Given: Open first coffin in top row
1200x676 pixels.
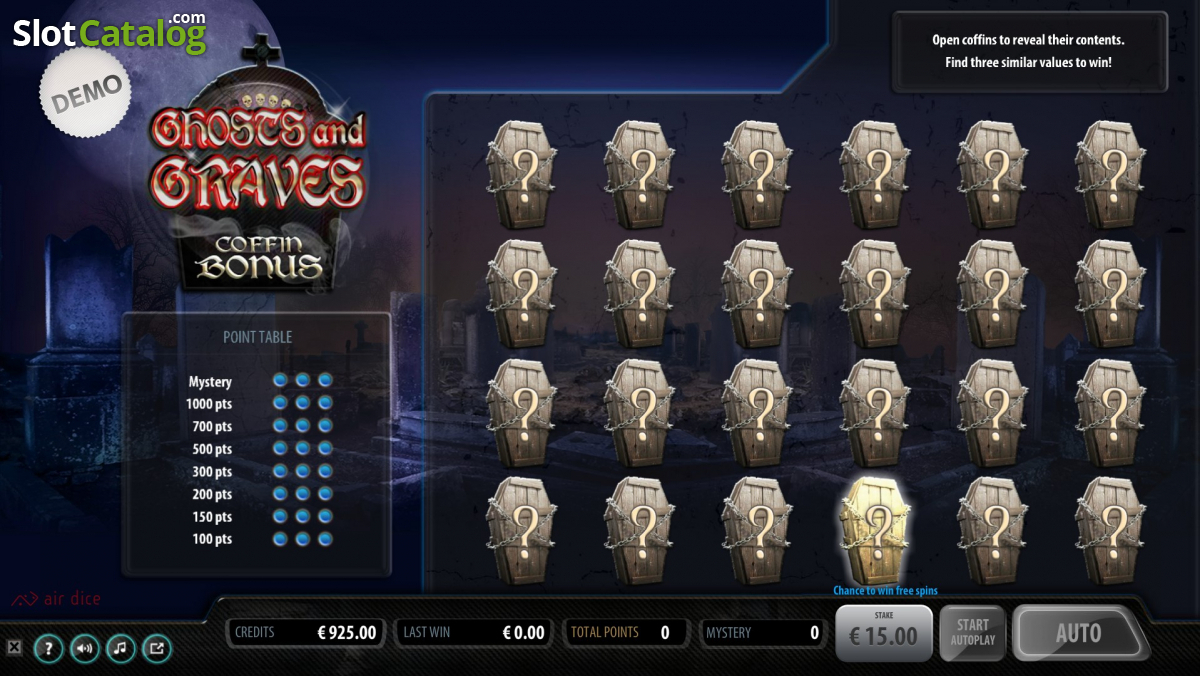Looking at the screenshot, I should coord(521,175).
